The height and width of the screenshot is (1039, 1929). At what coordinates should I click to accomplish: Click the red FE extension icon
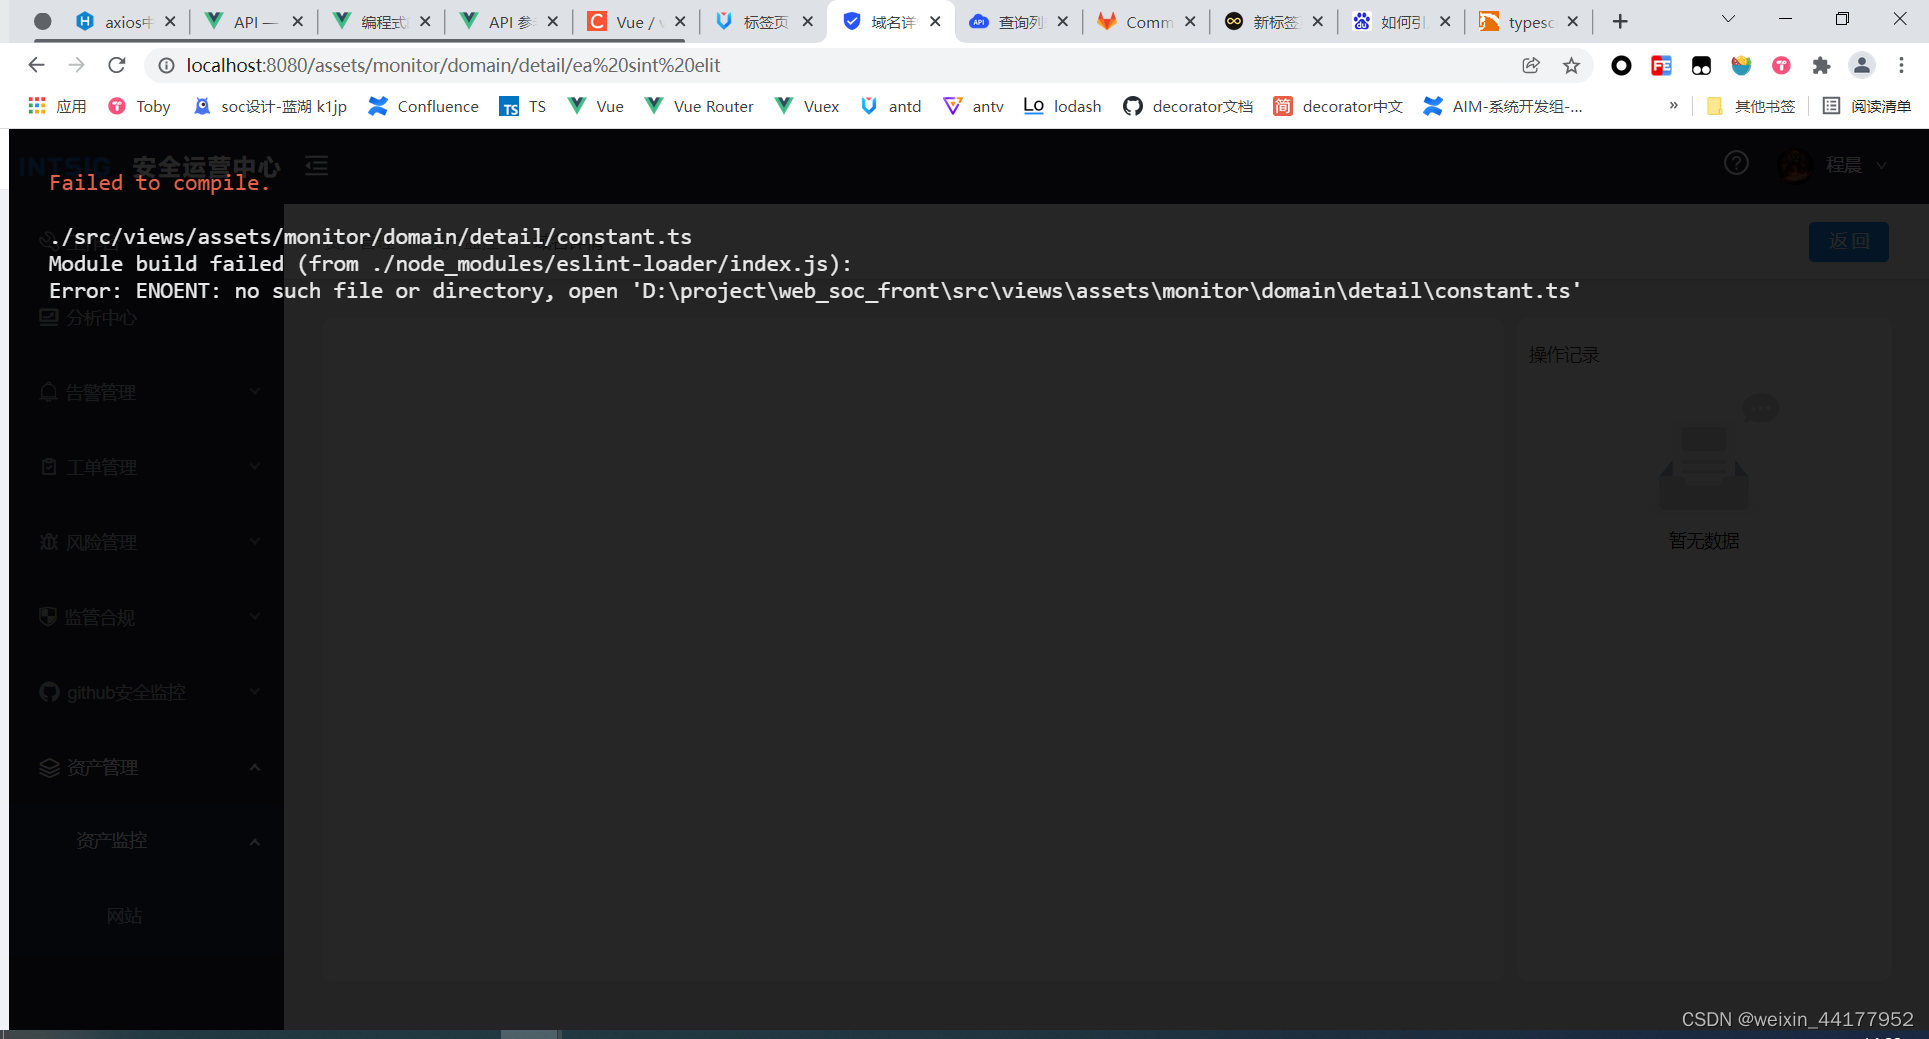(x=1661, y=65)
